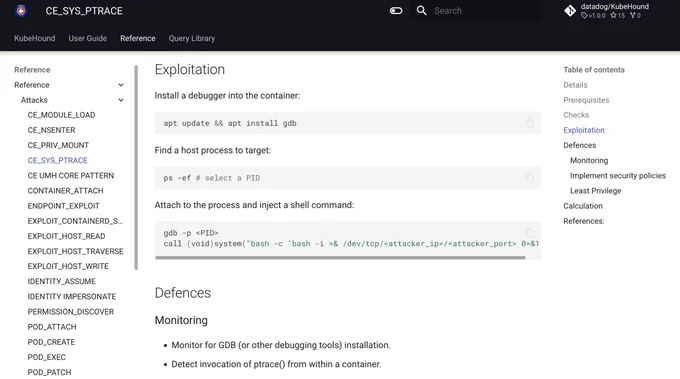Click the Monitoring subheading
This screenshot has height=379, width=680.
tap(181, 320)
